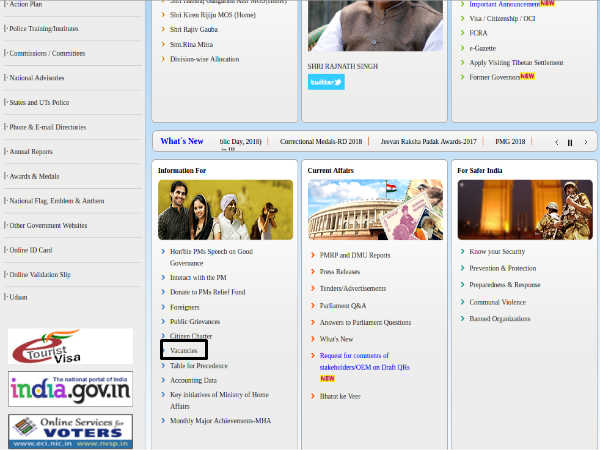The height and width of the screenshot is (450, 600).
Task: Open Monthly Major Achievements-MHA link
Action: click(220, 421)
